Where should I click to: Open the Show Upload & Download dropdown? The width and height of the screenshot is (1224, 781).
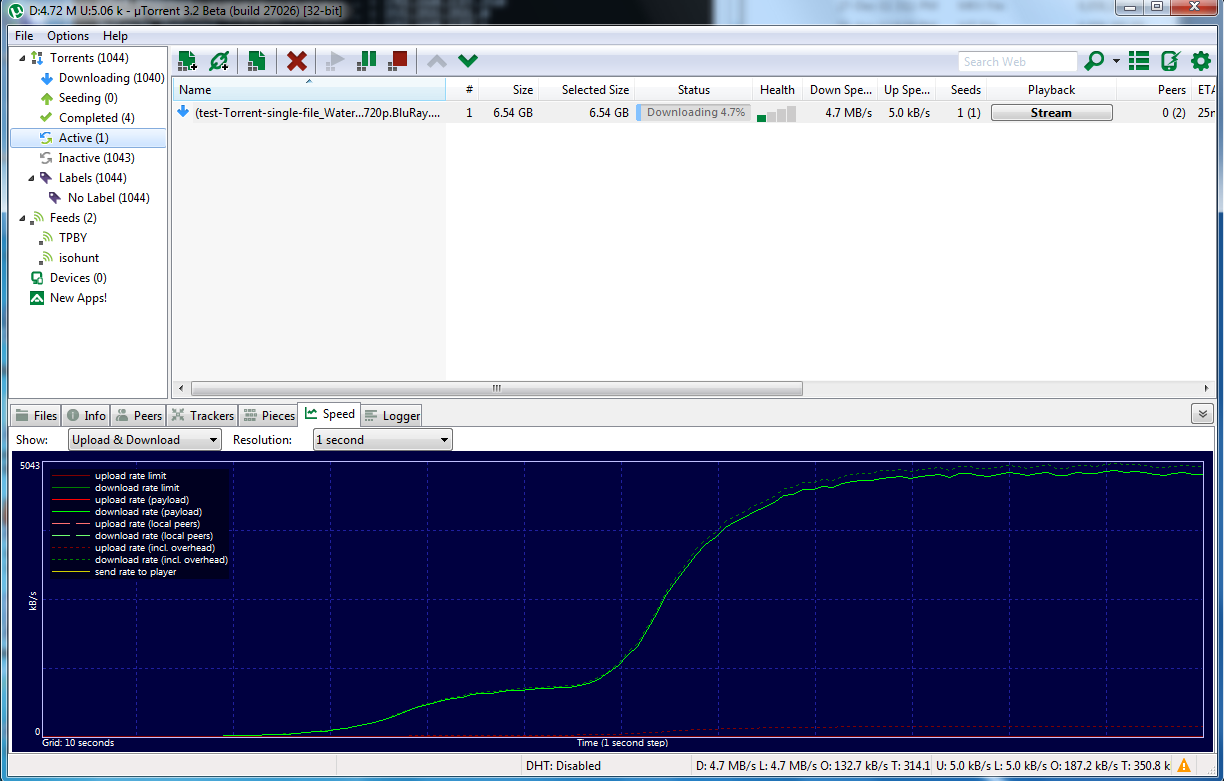click(145, 440)
